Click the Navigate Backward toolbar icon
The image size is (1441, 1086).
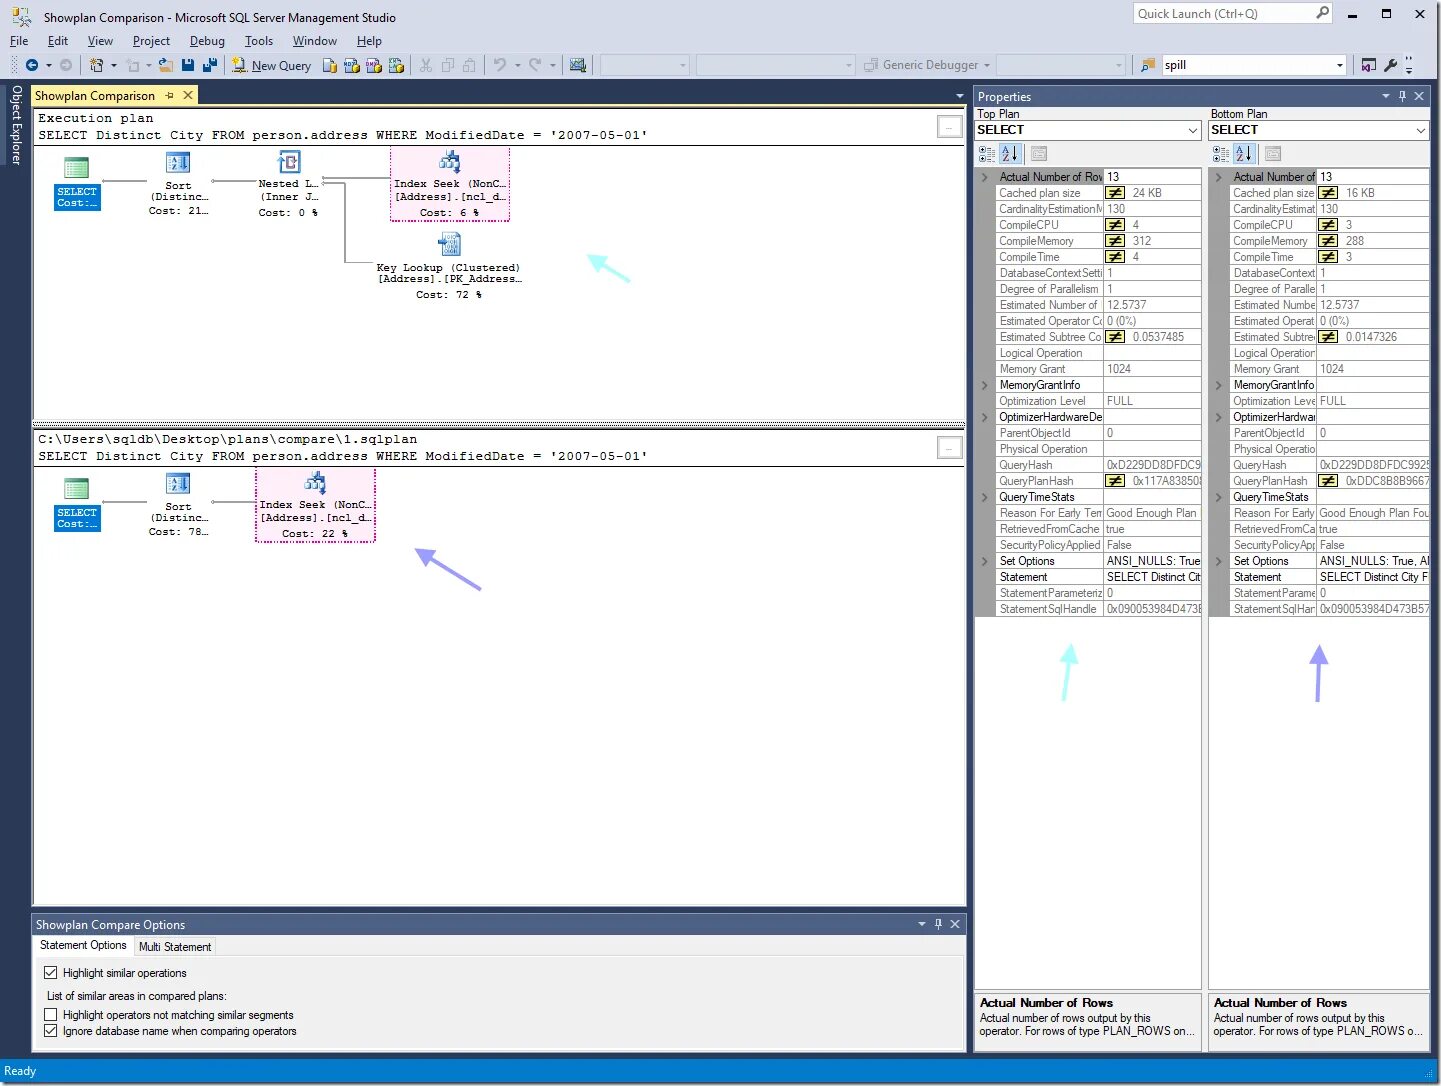coord(32,65)
